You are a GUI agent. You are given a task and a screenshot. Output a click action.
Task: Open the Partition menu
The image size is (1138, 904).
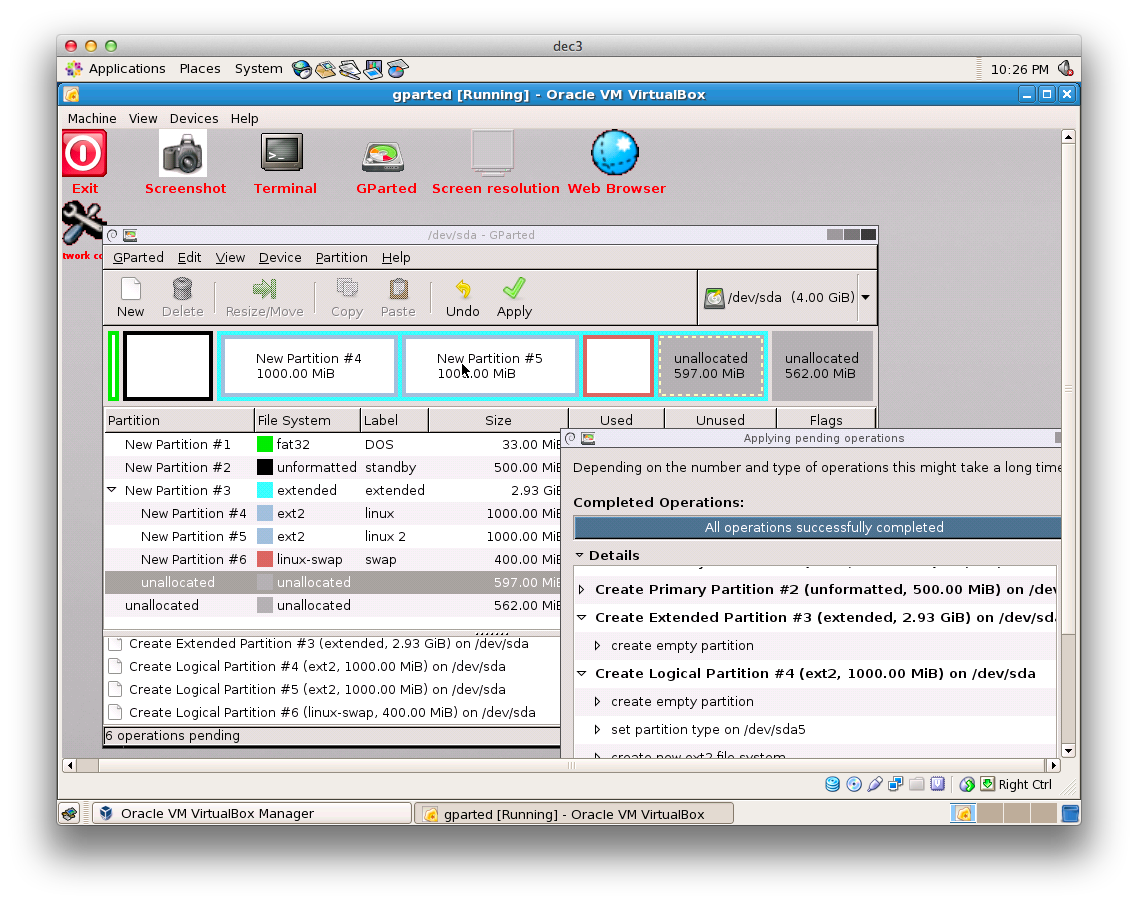click(x=341, y=258)
